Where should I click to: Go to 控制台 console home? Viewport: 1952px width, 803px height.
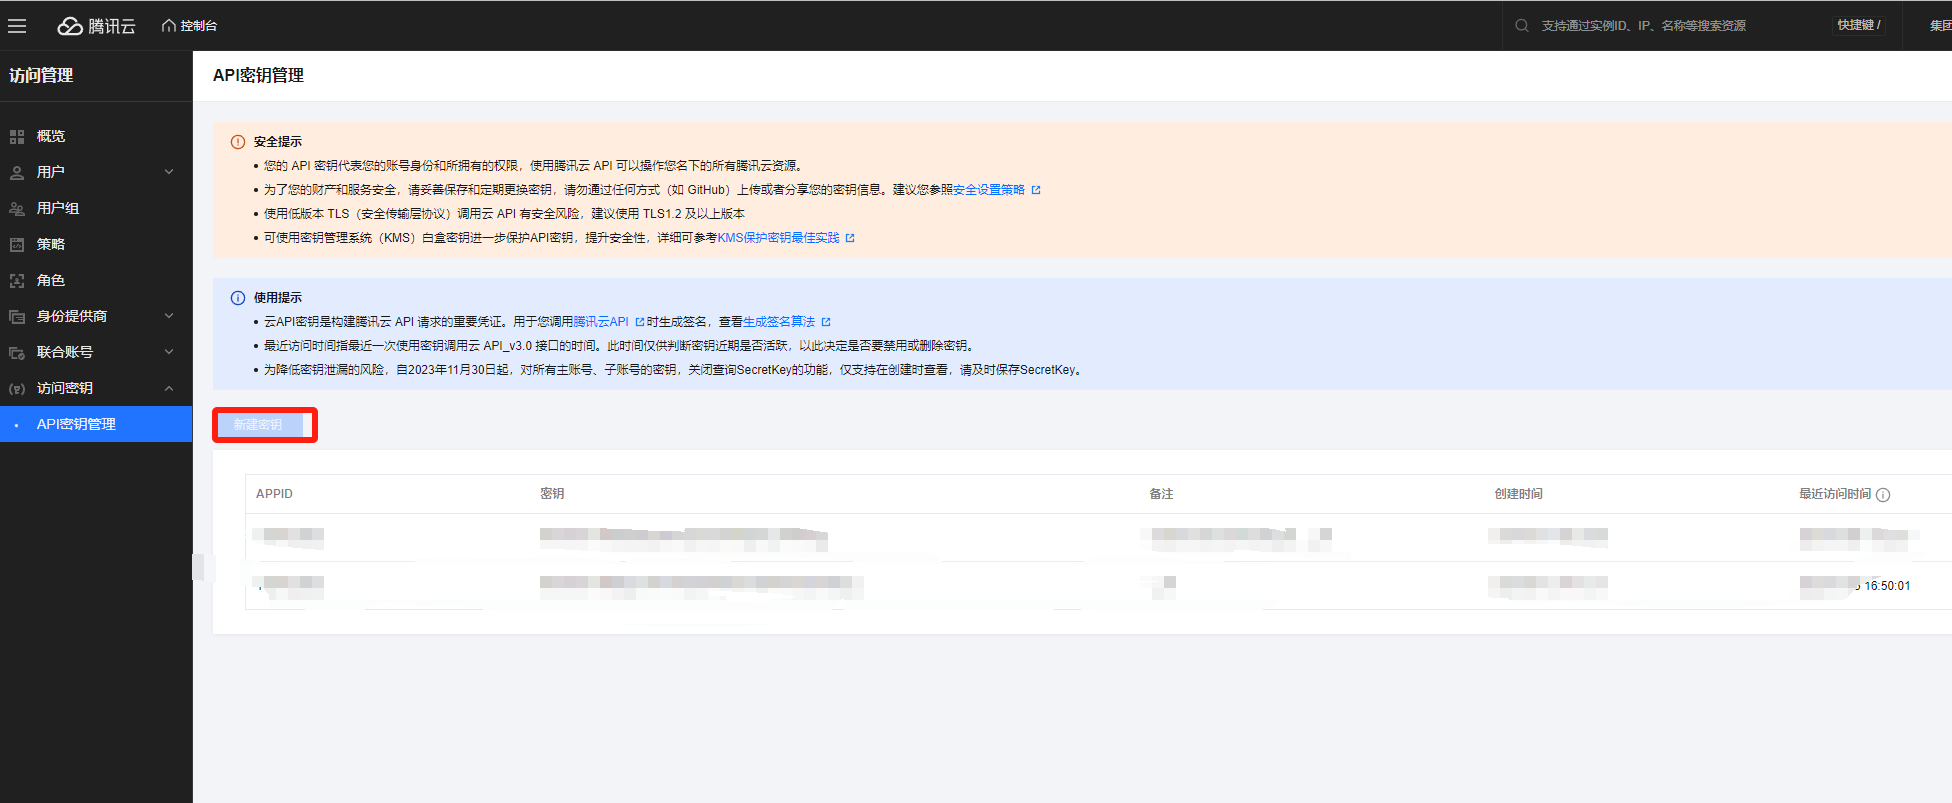coord(189,26)
